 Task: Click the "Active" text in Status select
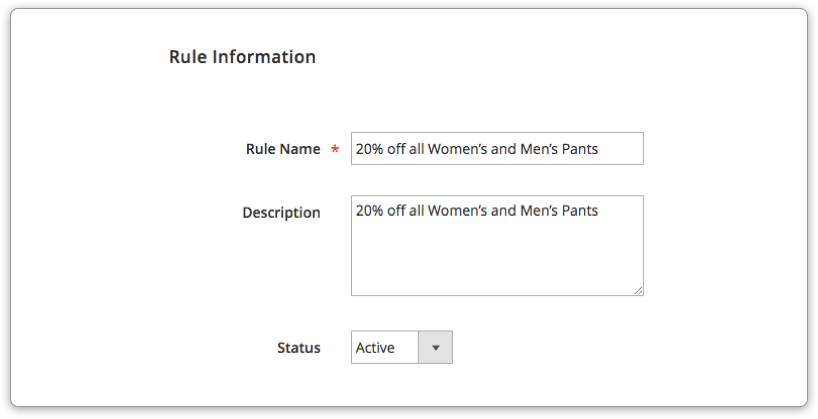pos(375,348)
